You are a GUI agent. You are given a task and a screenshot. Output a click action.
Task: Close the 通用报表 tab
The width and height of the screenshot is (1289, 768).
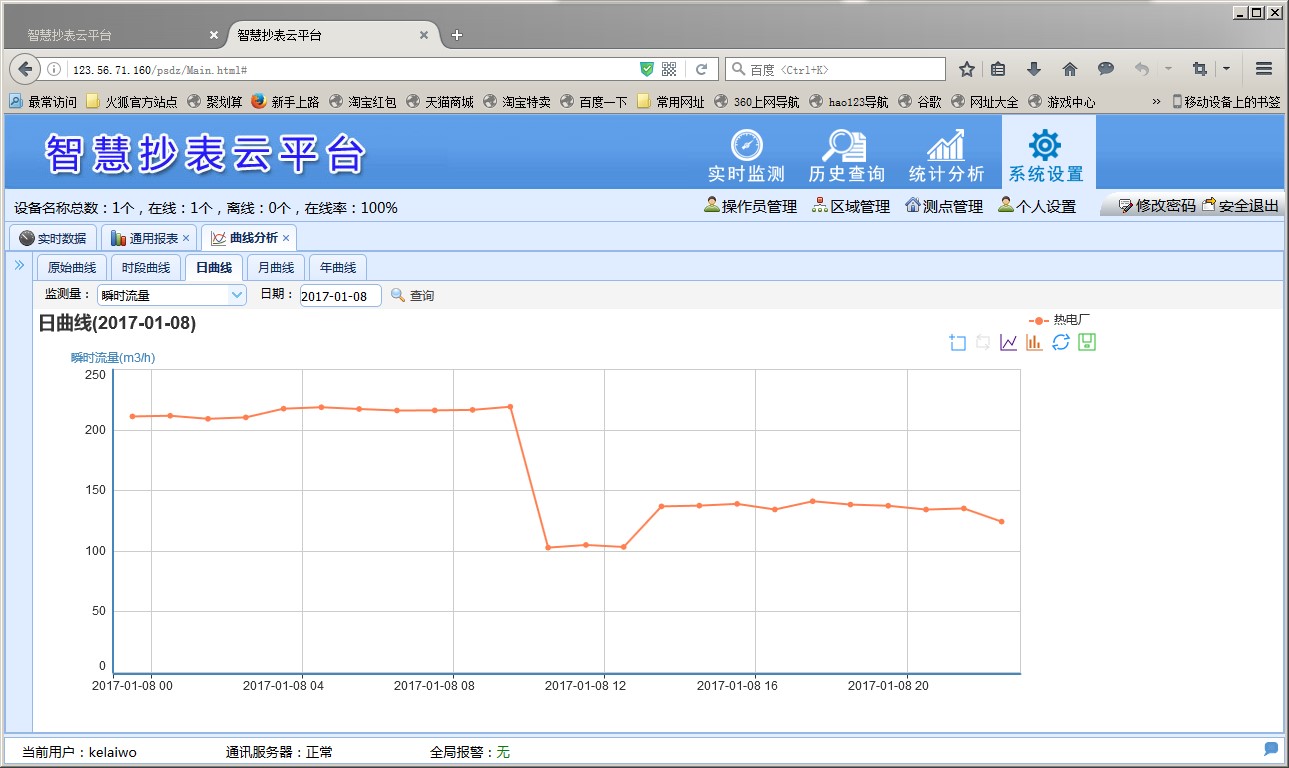pos(186,238)
